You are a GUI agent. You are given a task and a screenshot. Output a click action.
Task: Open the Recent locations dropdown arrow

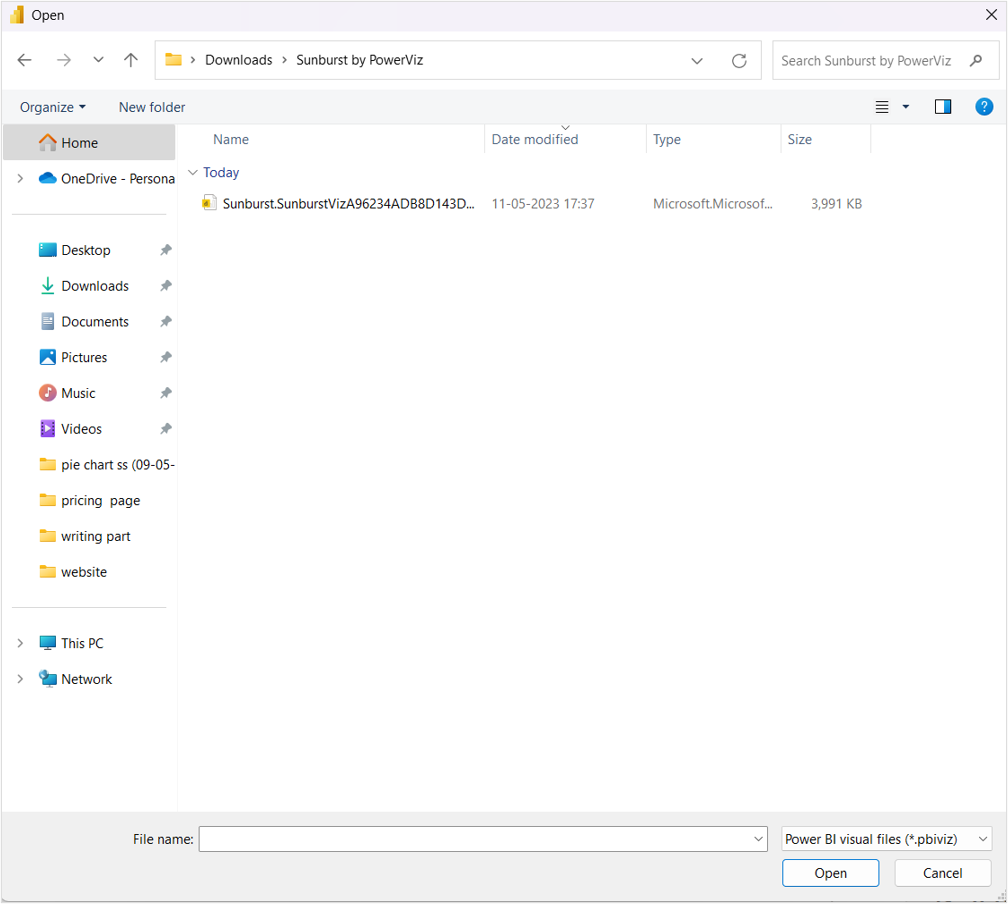(98, 60)
